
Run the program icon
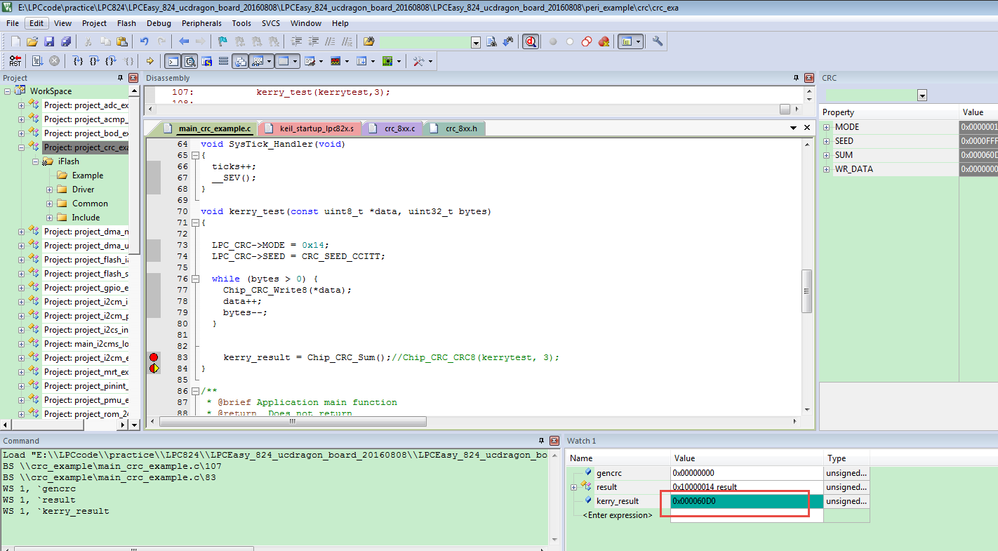pos(37,61)
